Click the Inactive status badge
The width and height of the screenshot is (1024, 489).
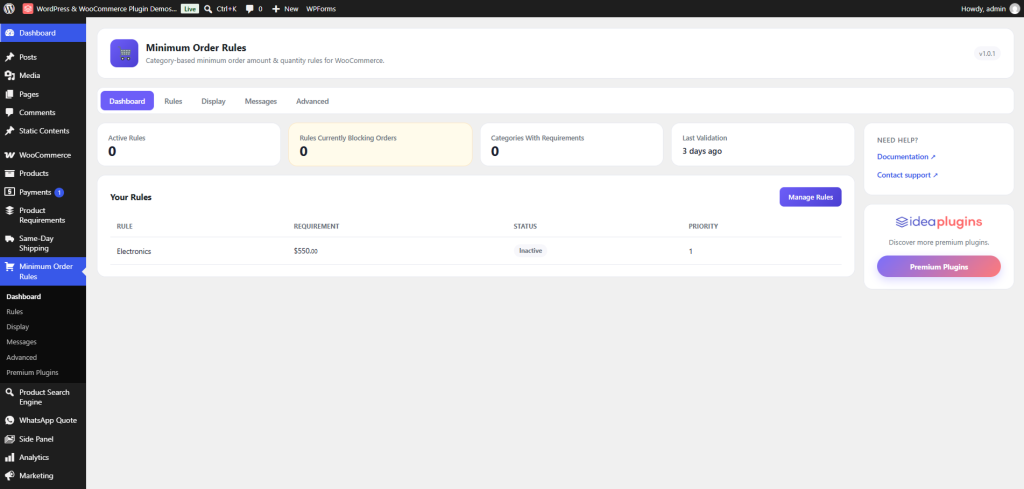[530, 251]
